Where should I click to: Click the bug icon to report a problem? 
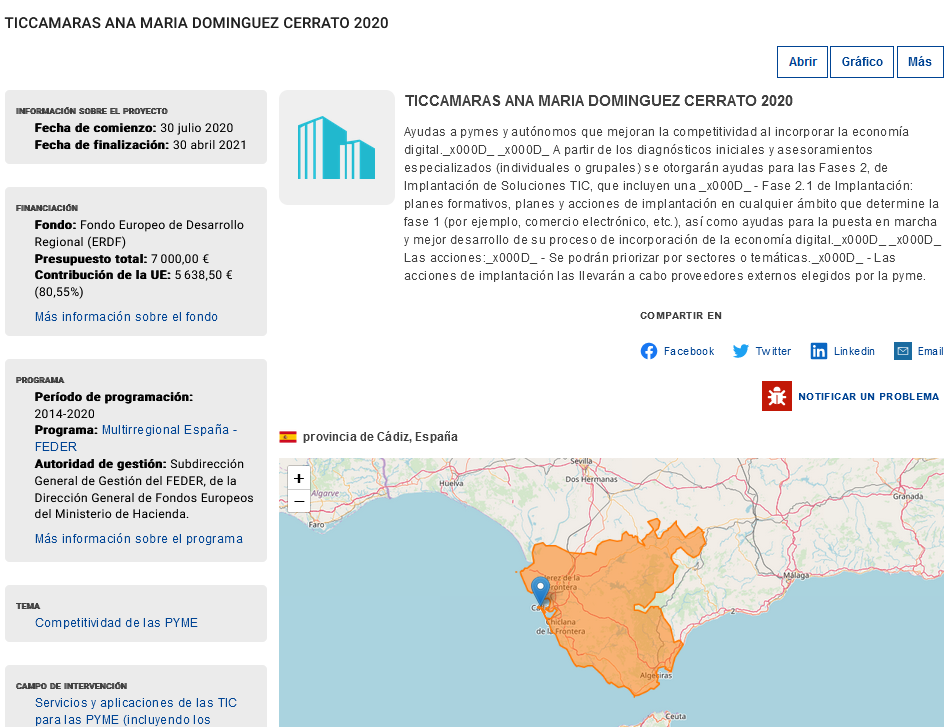coord(775,396)
